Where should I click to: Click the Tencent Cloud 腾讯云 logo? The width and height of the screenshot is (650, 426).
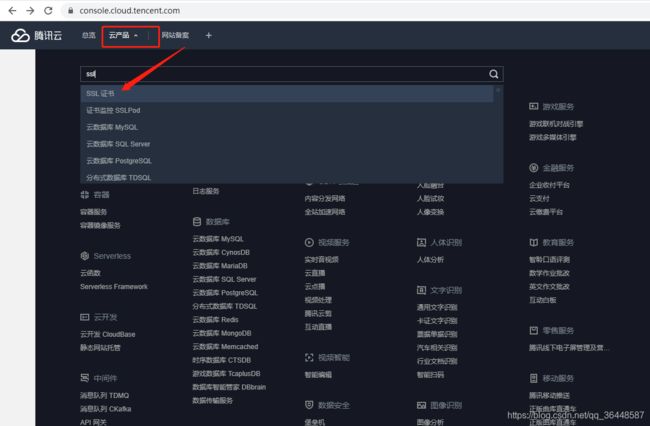(36, 36)
